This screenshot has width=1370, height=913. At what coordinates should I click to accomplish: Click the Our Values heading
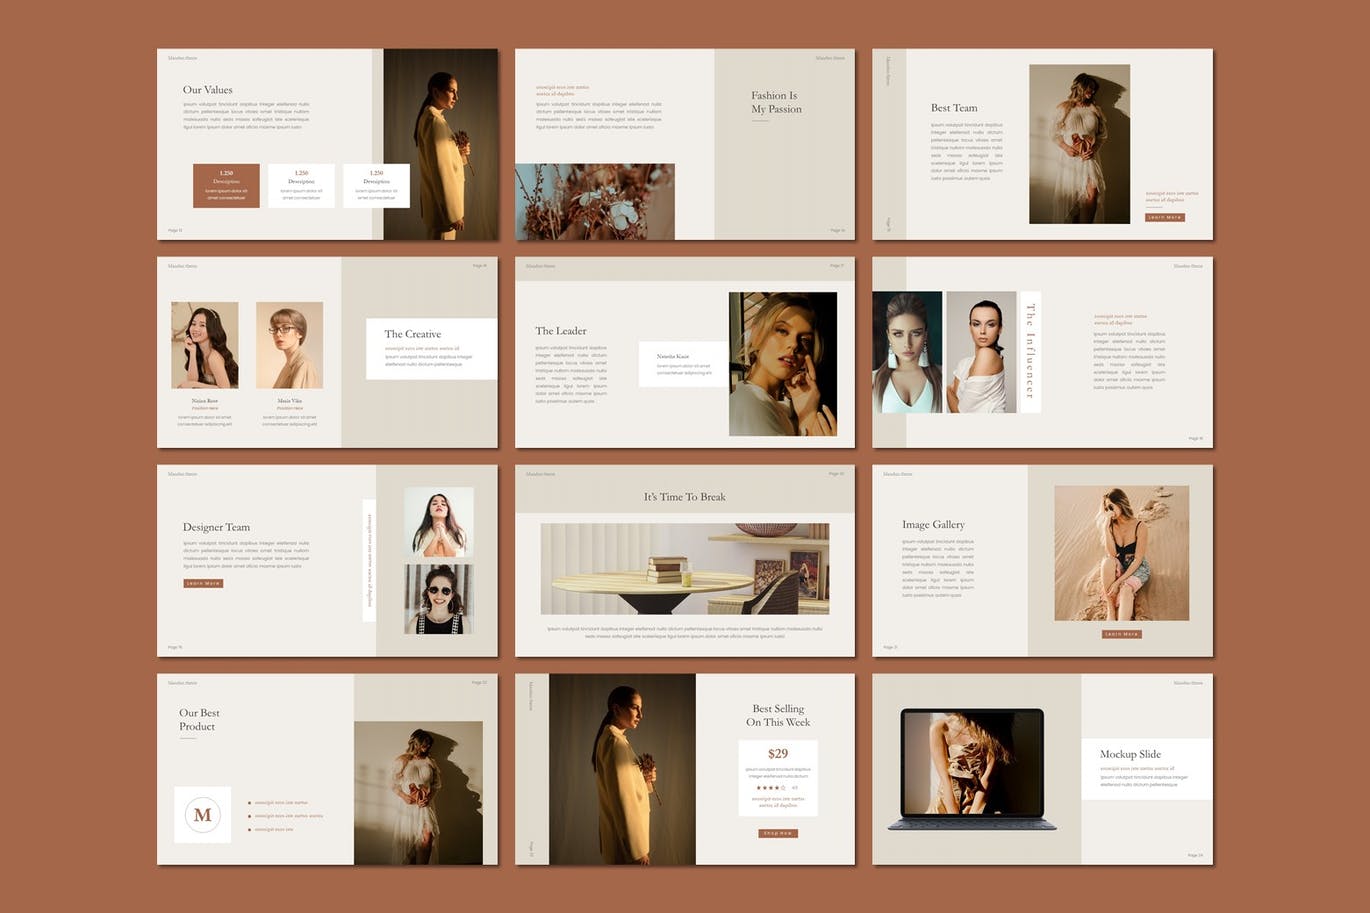click(x=207, y=90)
